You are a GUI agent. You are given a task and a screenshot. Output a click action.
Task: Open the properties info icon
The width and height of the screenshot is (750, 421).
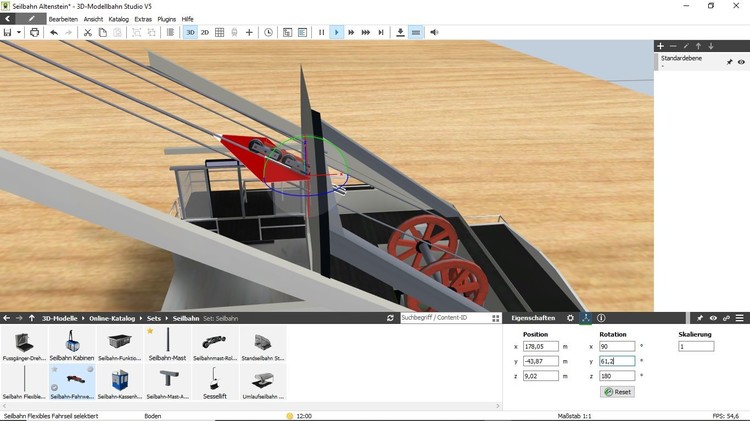pos(601,318)
